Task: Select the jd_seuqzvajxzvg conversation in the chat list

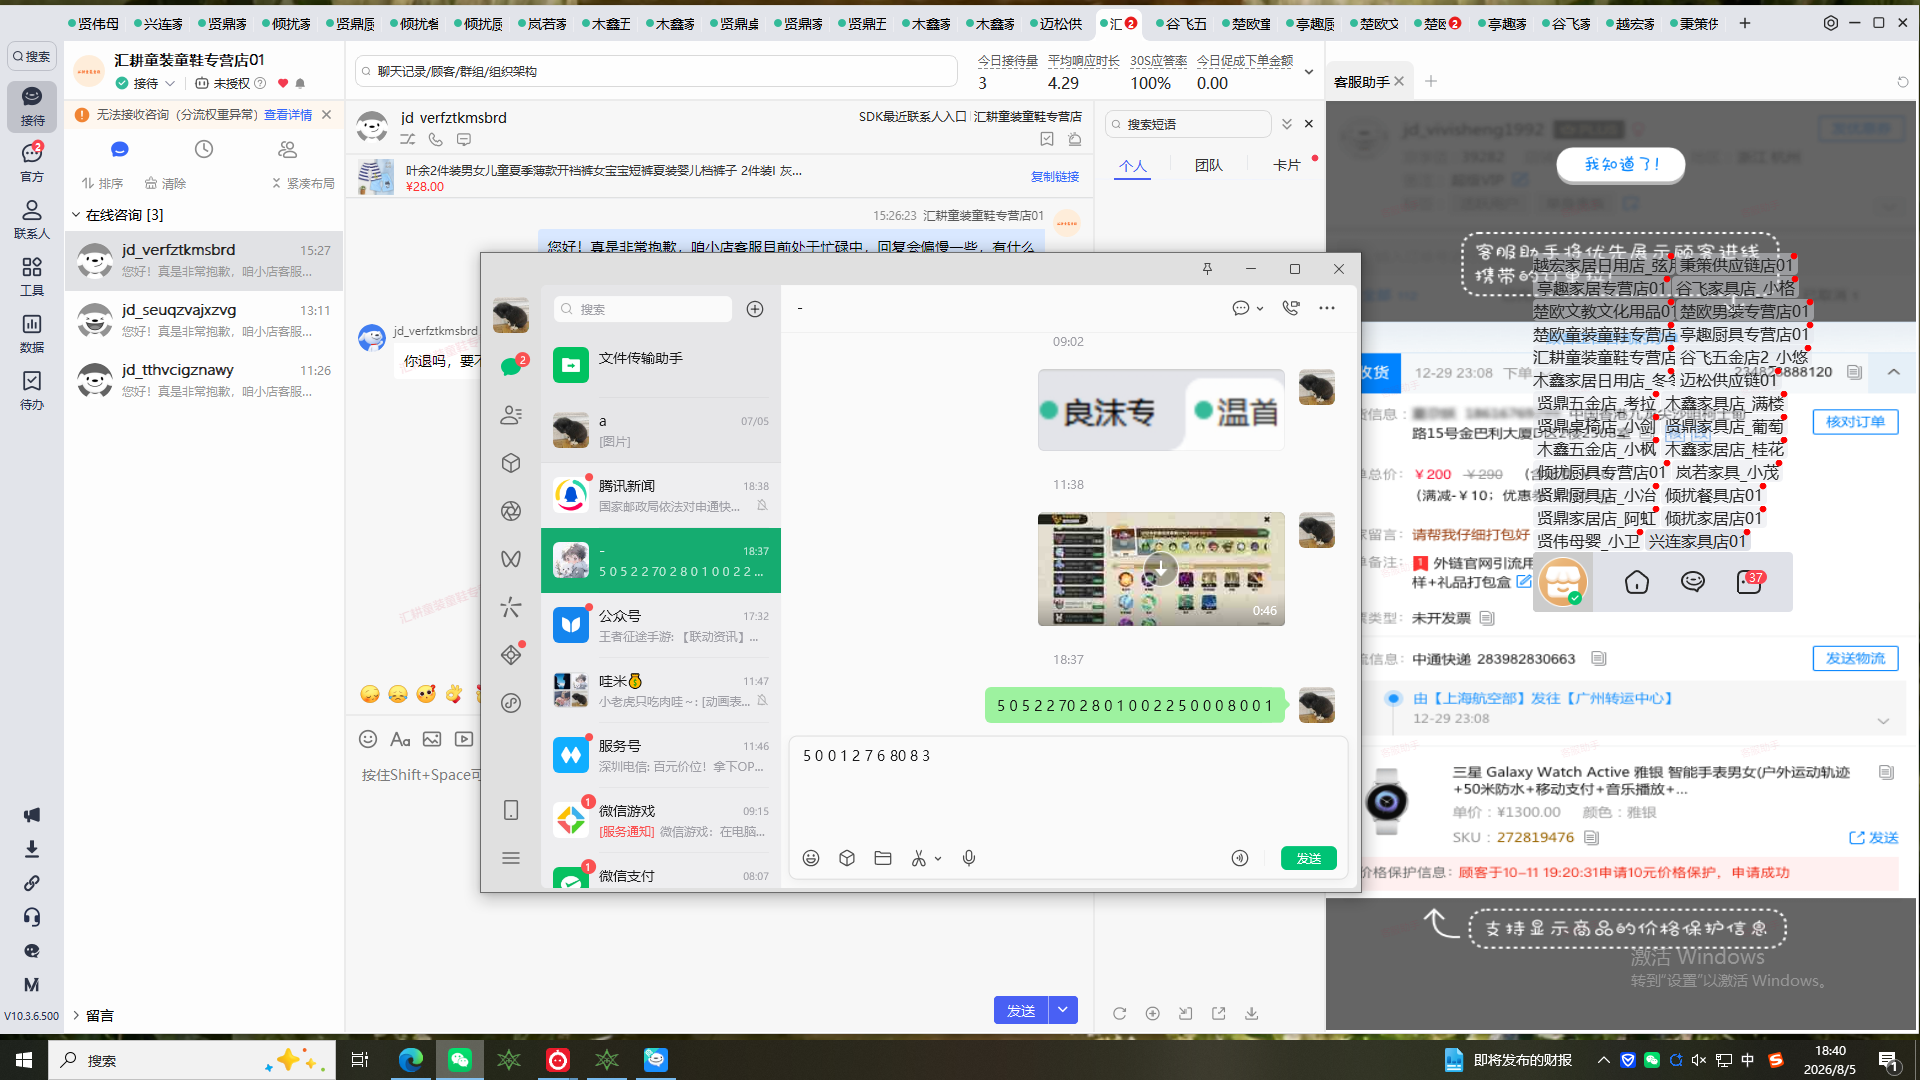Action: click(204, 320)
